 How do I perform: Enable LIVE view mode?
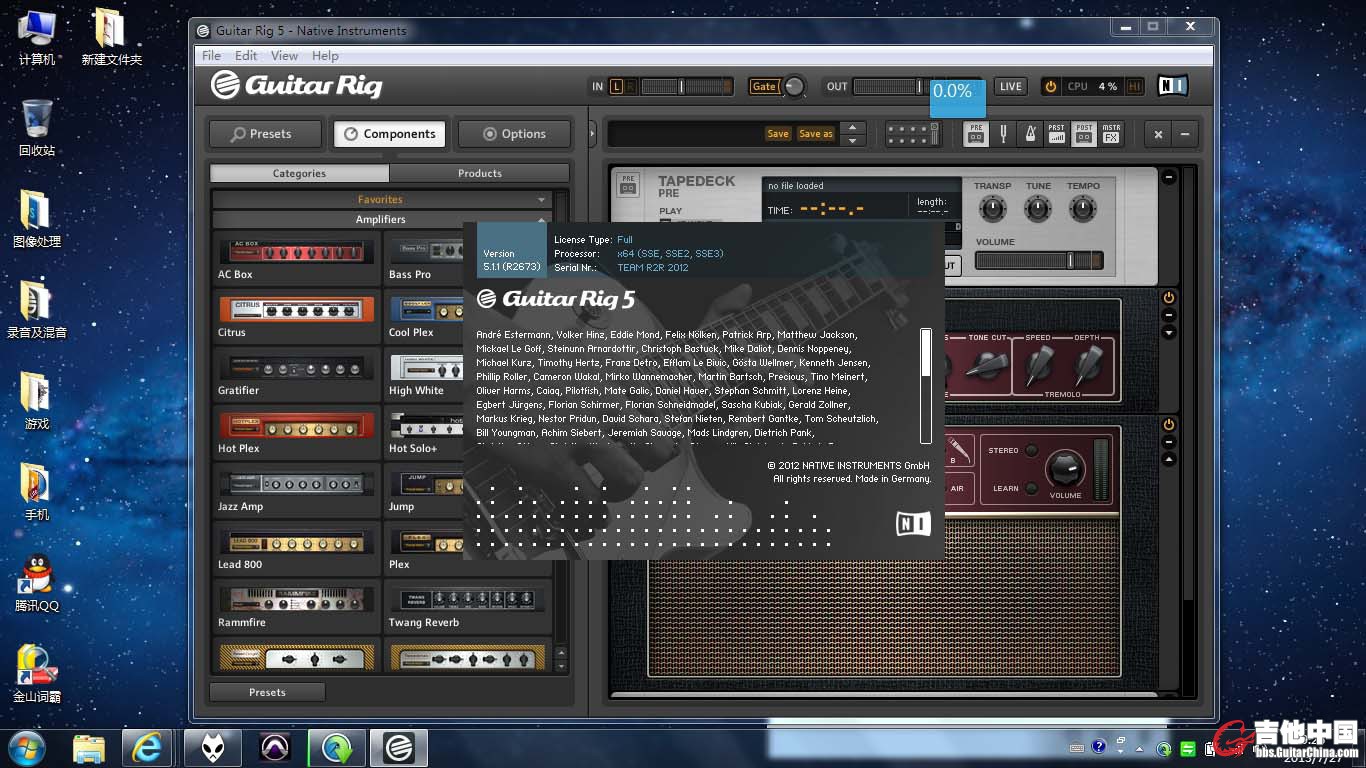(1011, 87)
